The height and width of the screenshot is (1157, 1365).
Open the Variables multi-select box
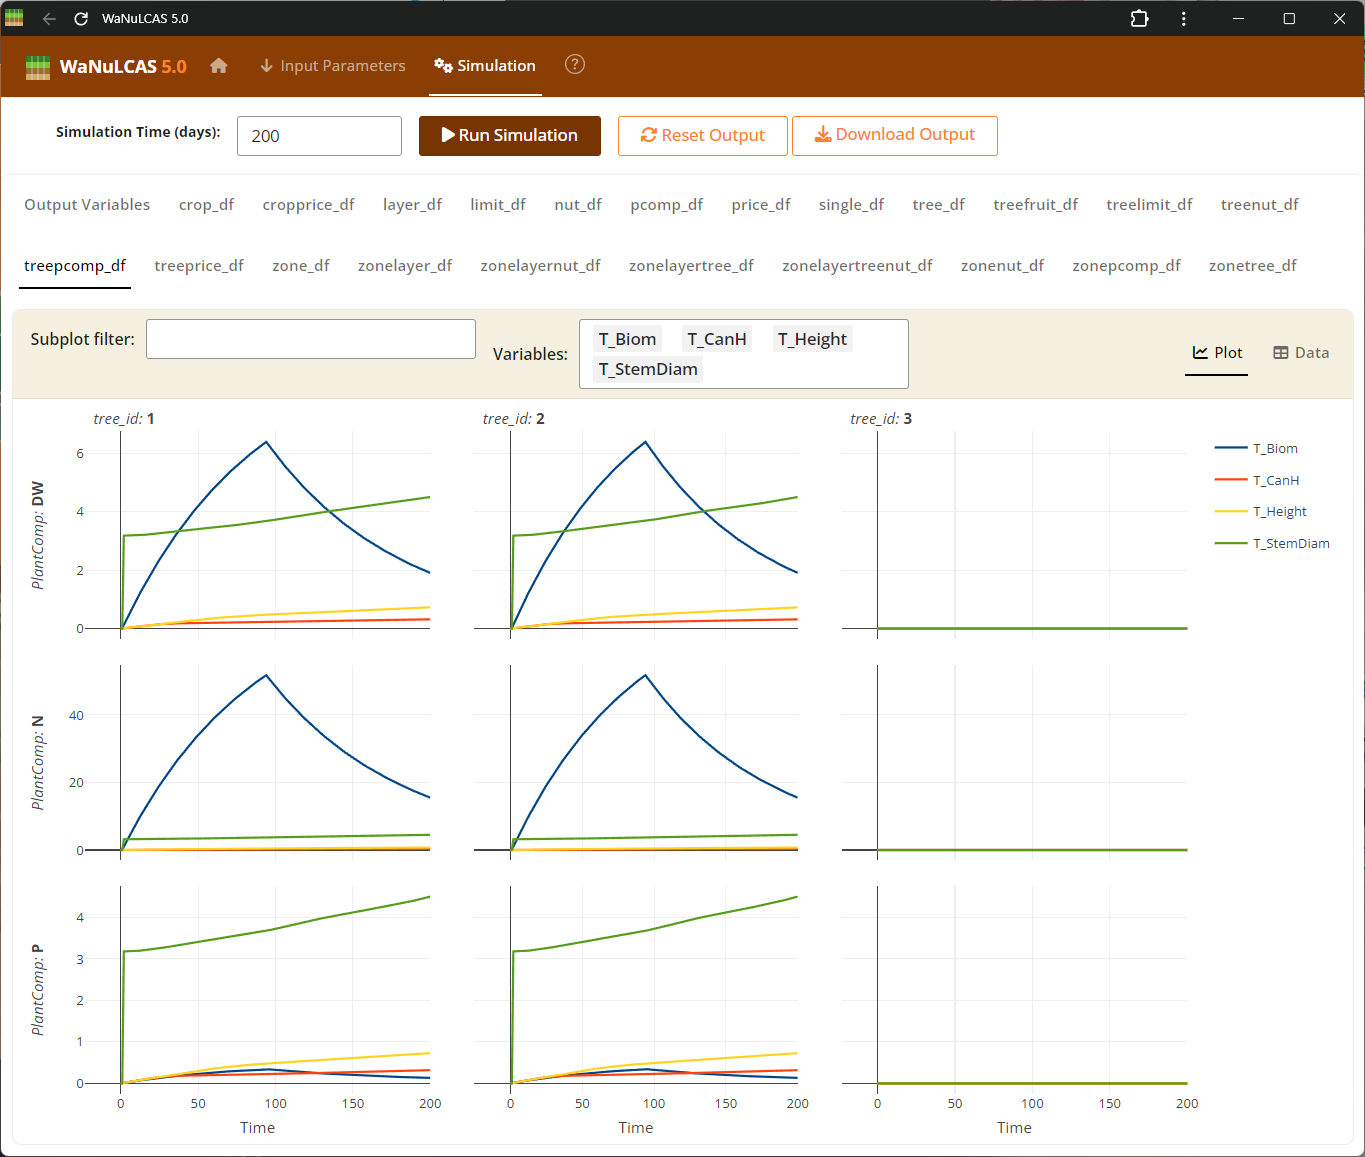800,369
